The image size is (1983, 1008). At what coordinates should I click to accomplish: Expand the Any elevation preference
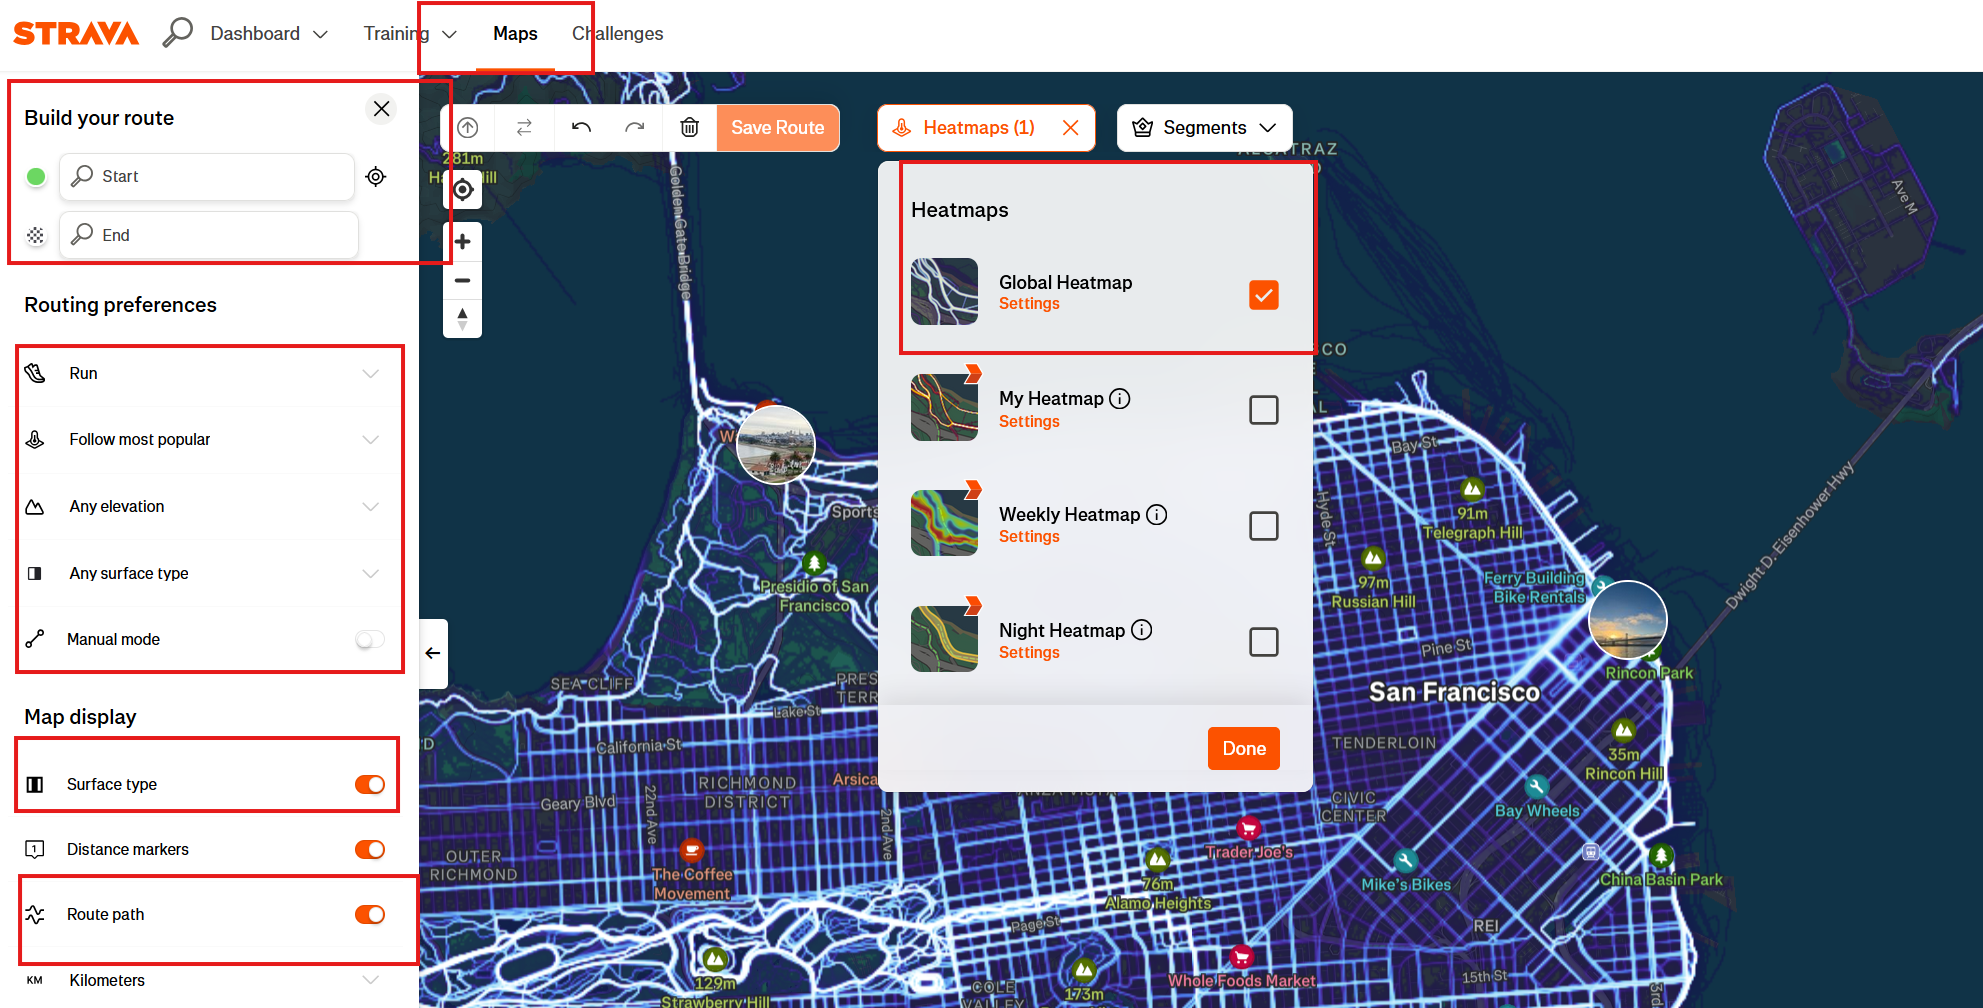pos(208,506)
